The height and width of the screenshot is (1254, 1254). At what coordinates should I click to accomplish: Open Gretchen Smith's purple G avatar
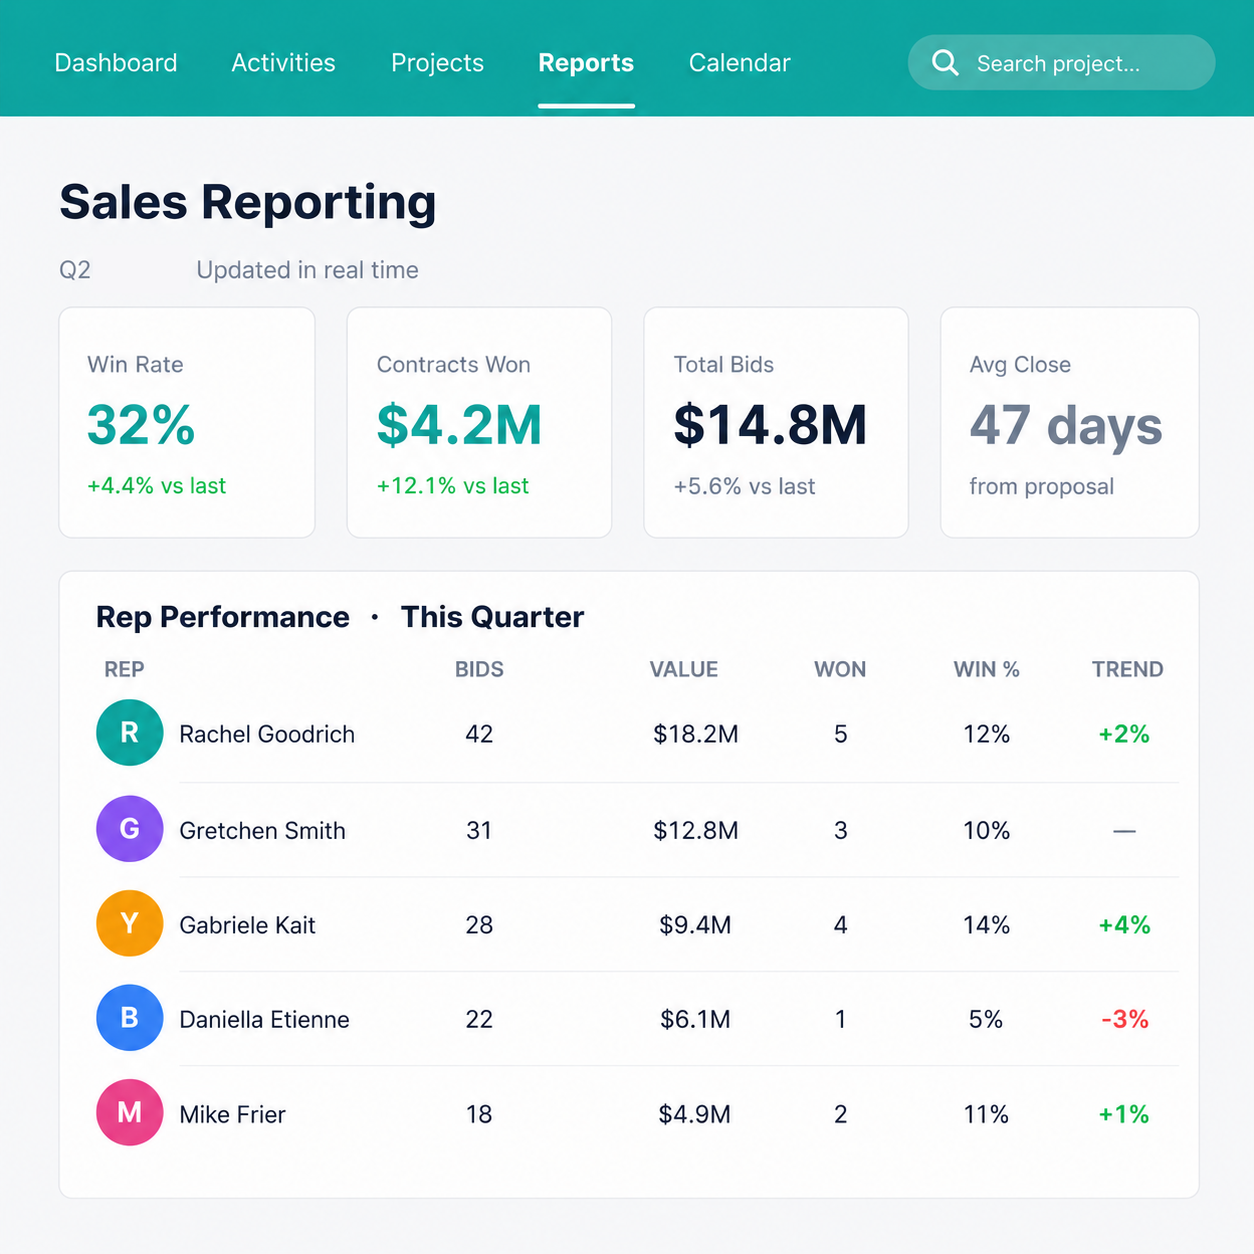[130, 829]
